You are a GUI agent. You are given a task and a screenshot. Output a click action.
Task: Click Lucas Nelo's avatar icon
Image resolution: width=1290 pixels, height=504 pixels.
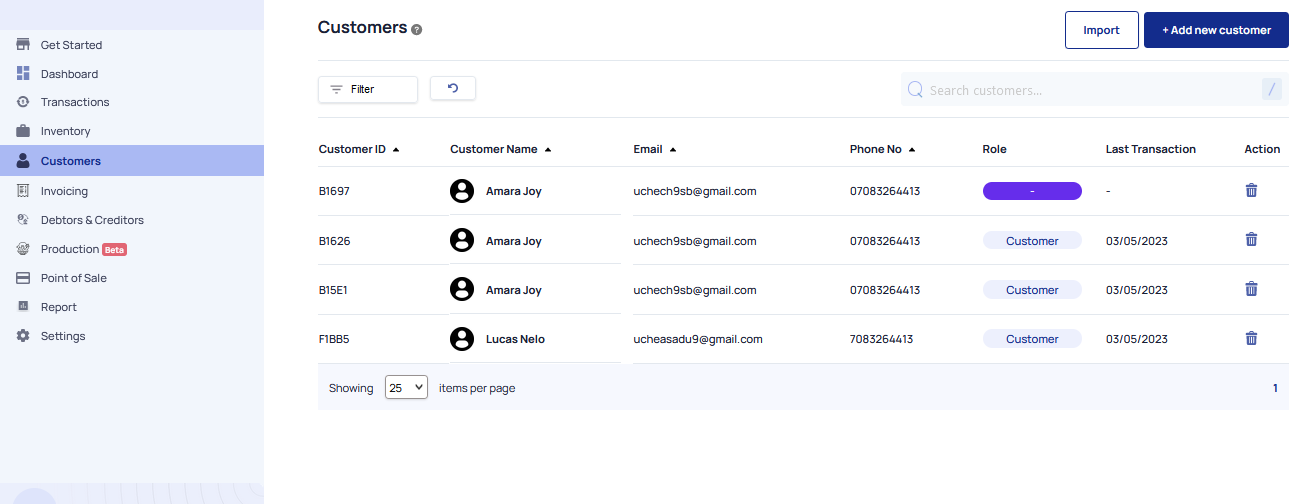(462, 339)
